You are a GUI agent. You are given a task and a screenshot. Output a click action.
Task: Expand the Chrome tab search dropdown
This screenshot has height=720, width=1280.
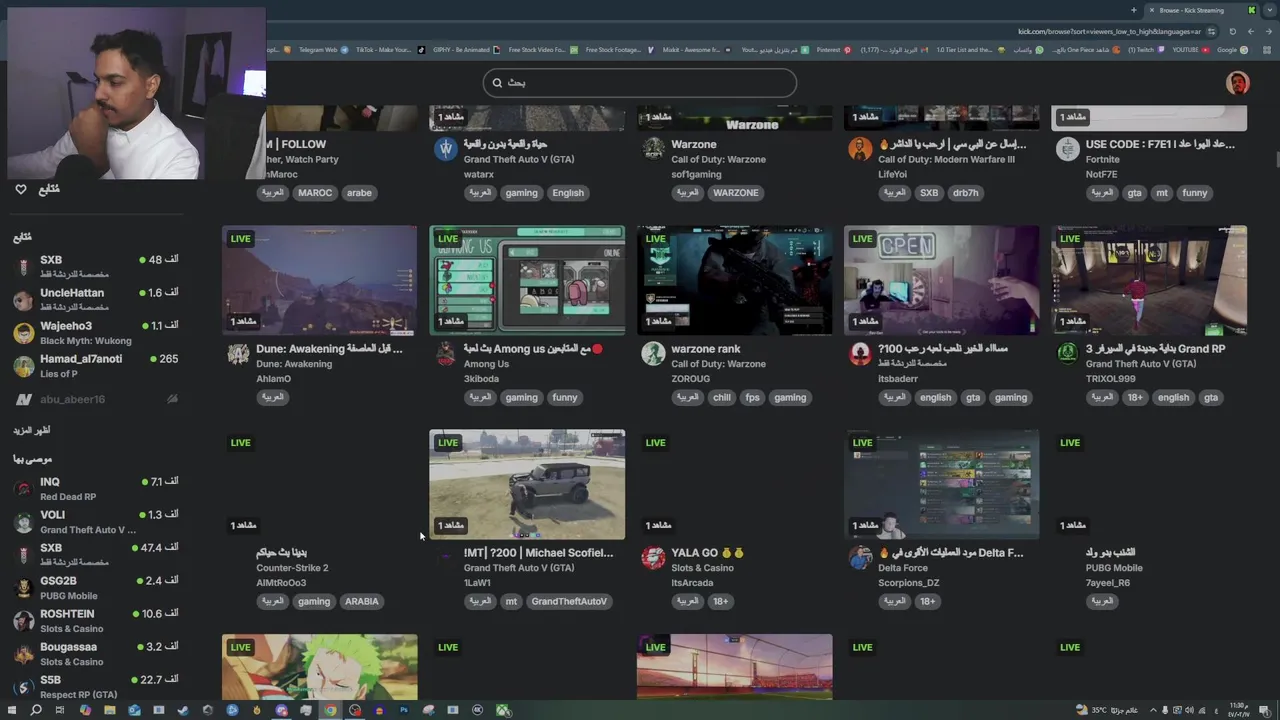(1270, 10)
